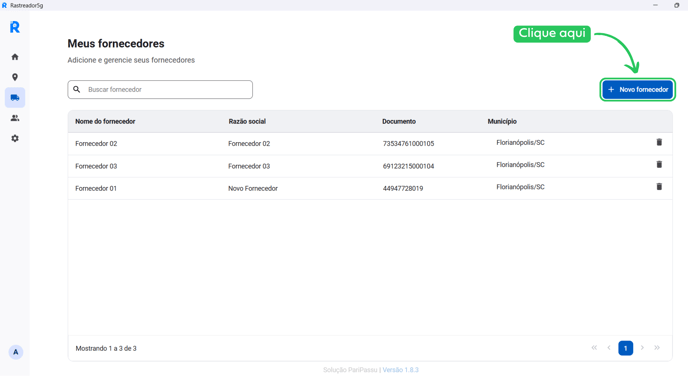Click razão social Fornecedor 03 cell
Image resolution: width=688 pixels, height=387 pixels.
coord(249,166)
